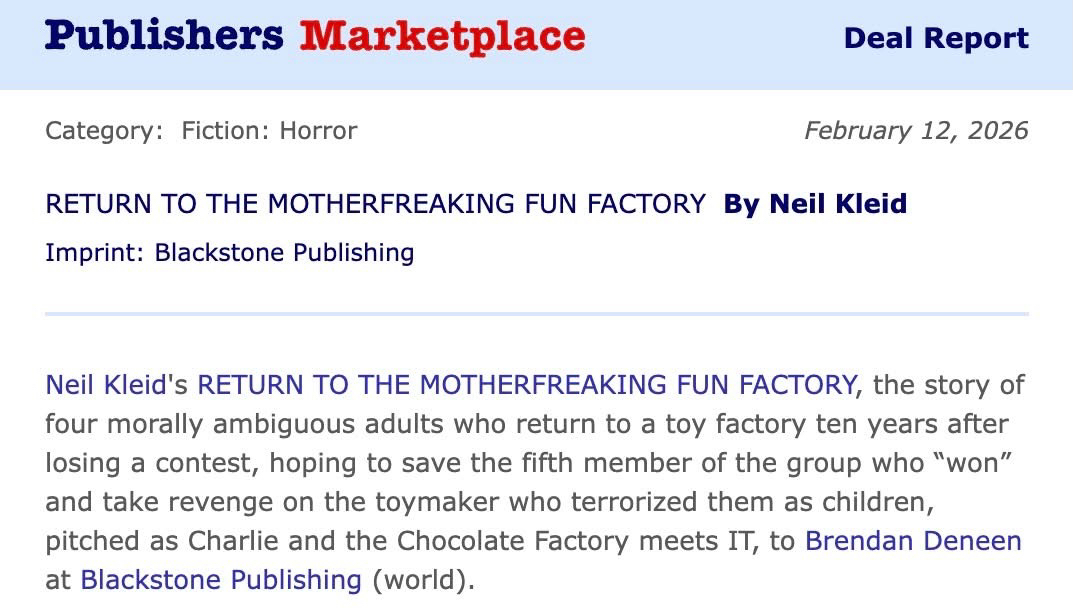Click Blackstone Publishing on the Imprint line

coord(284,252)
